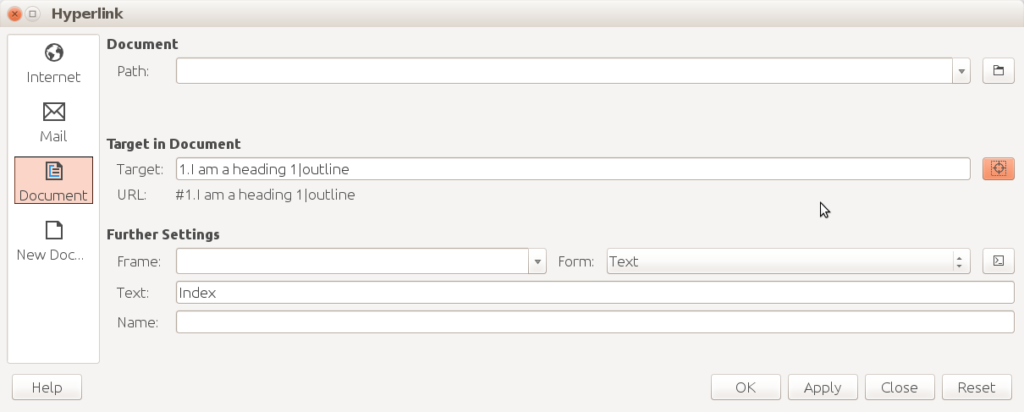Click the Text field containing Index
Viewport: 1024px width, 412px height.
[x=595, y=293]
